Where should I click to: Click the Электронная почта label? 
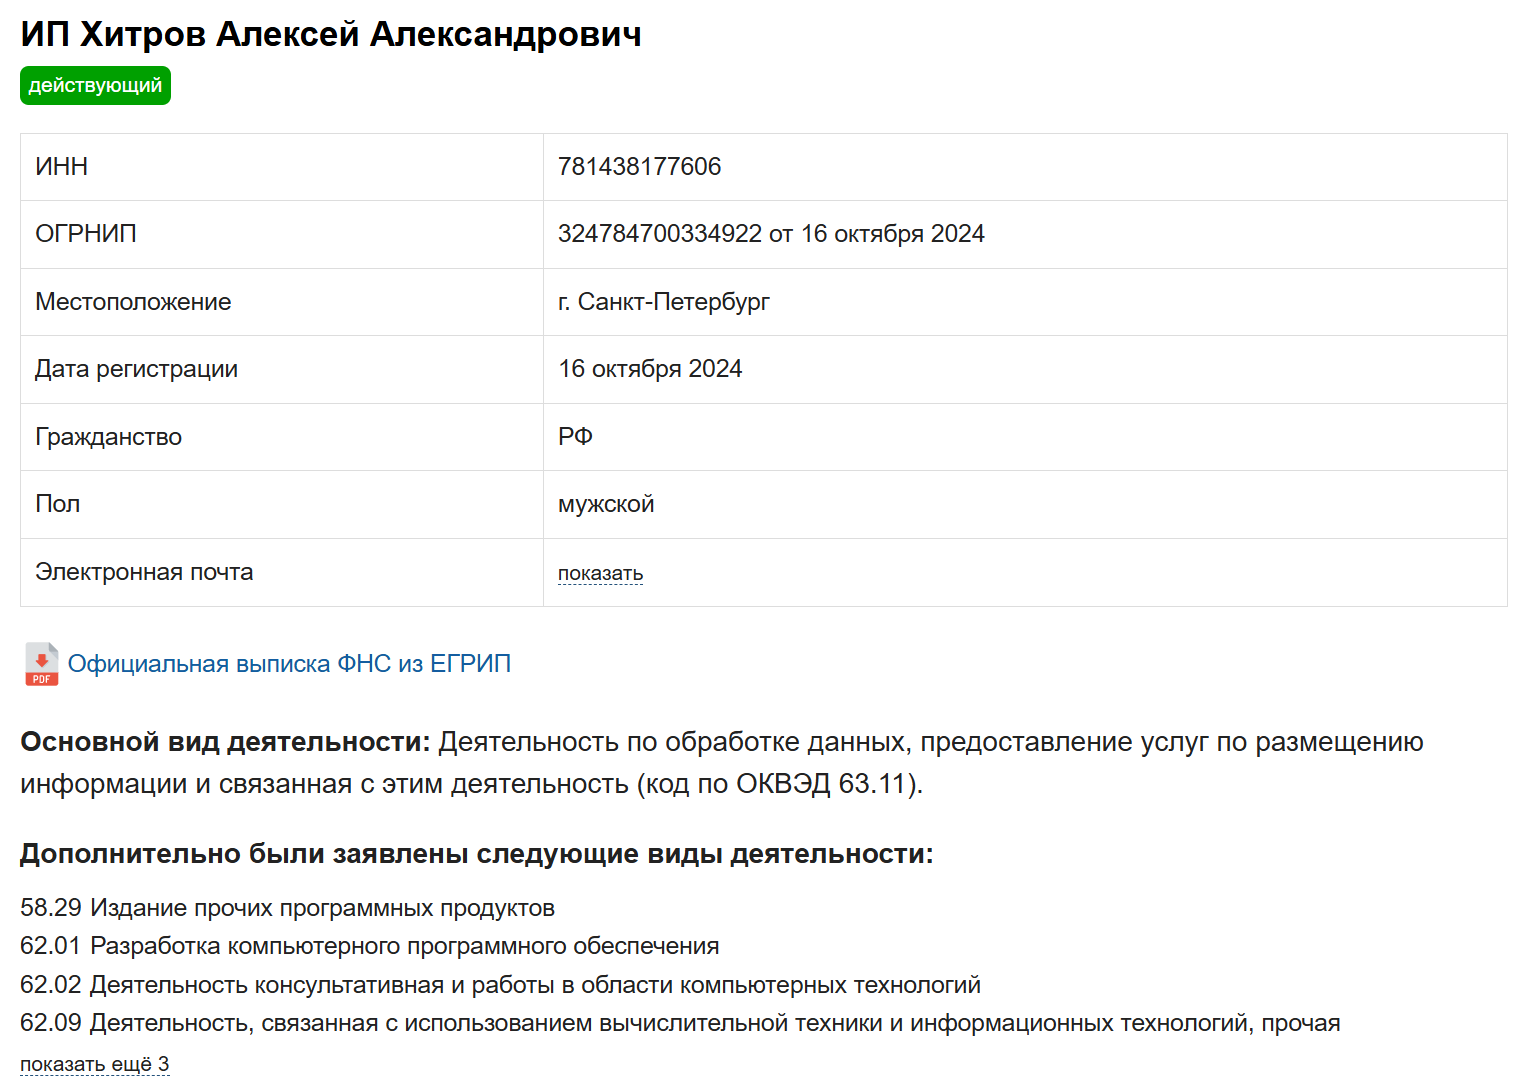click(x=144, y=572)
